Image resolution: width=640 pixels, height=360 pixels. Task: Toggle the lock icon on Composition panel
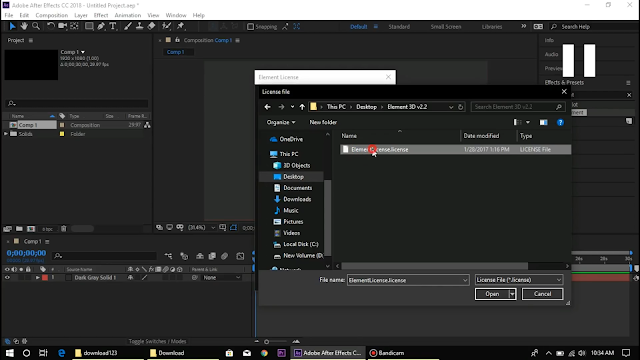177,40
